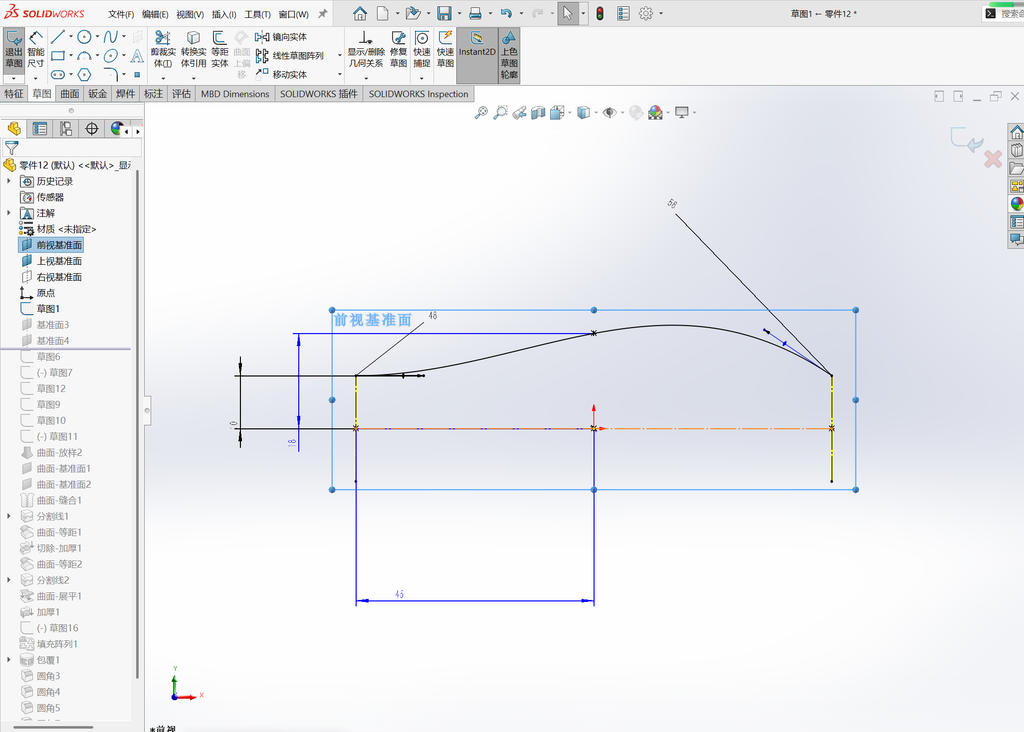1024x732 pixels.
Task: Click Display/Delete Relations (显示/删除几何关系)
Action: coord(366,50)
